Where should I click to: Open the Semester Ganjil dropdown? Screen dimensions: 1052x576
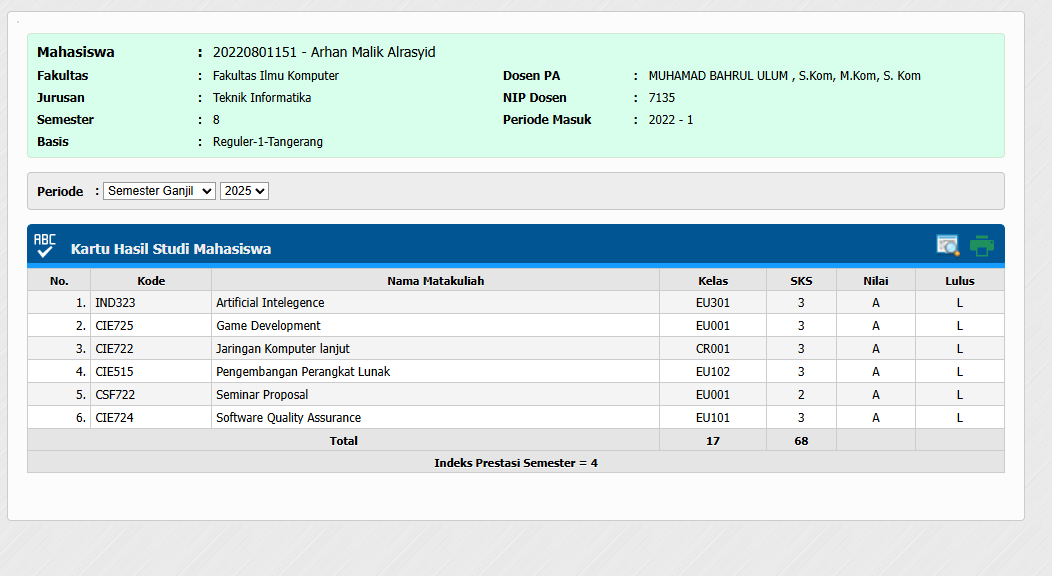(159, 191)
